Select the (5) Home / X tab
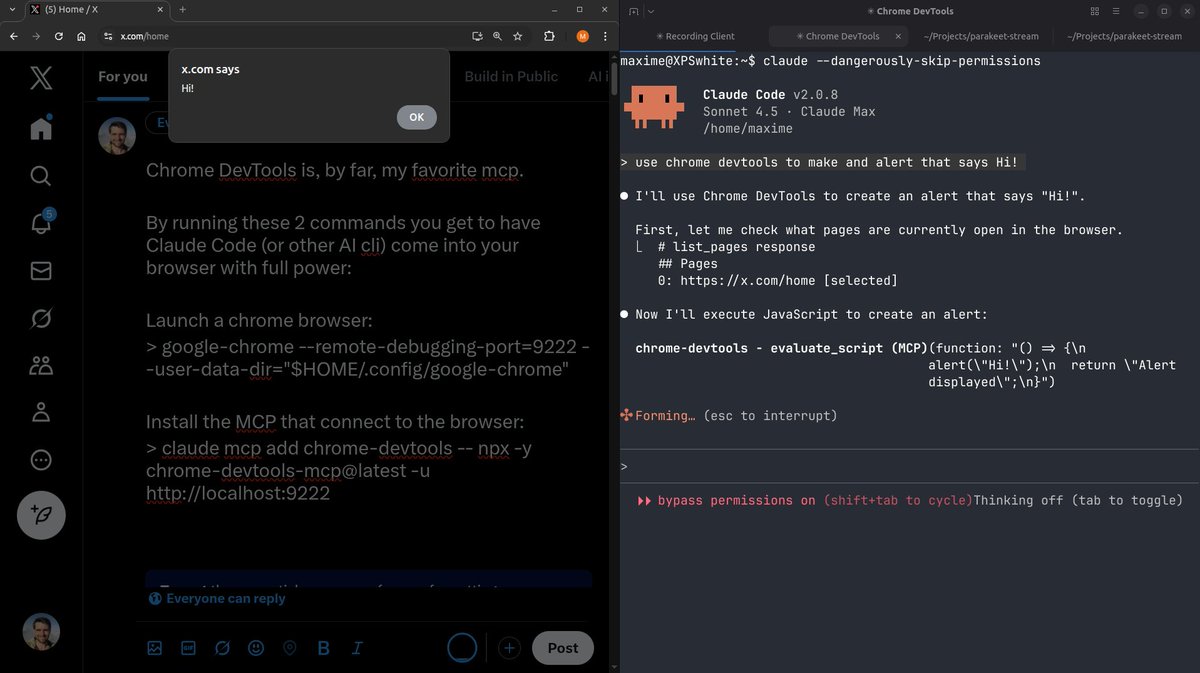 point(95,9)
